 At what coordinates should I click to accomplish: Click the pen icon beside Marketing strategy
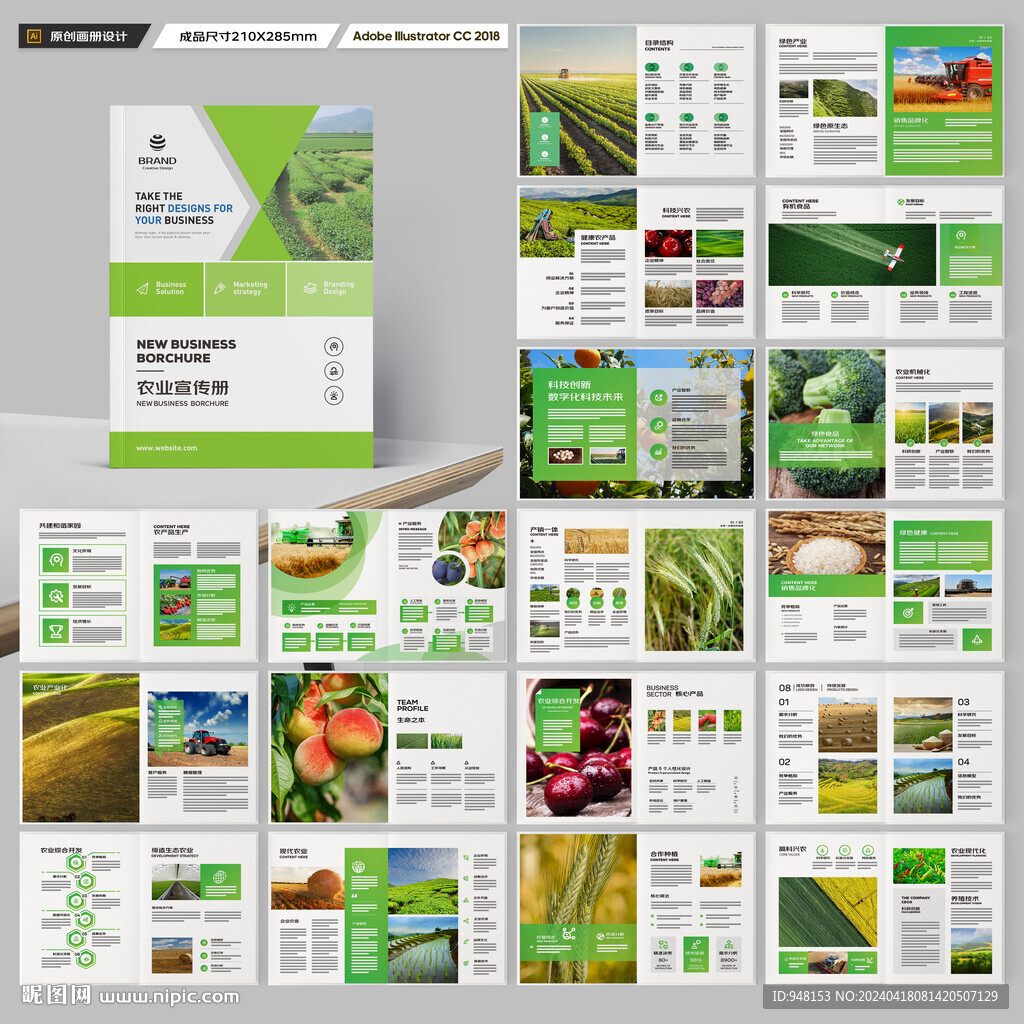[219, 288]
